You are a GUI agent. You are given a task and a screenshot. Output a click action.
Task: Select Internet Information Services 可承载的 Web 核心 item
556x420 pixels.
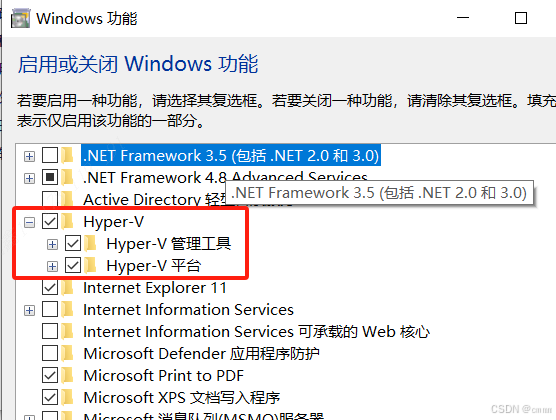pyautogui.click(x=256, y=332)
